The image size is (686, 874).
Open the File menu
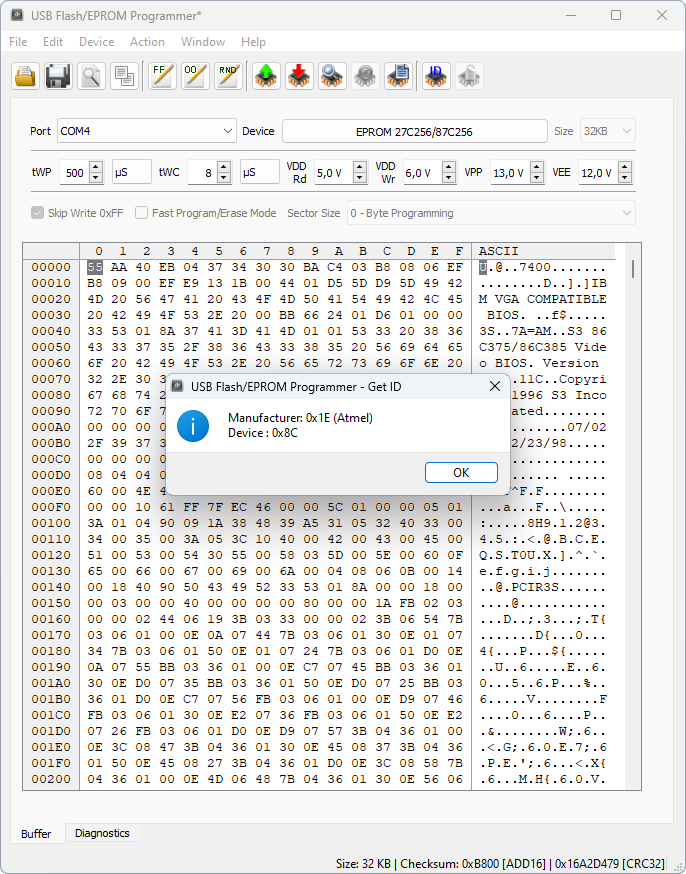coord(18,42)
